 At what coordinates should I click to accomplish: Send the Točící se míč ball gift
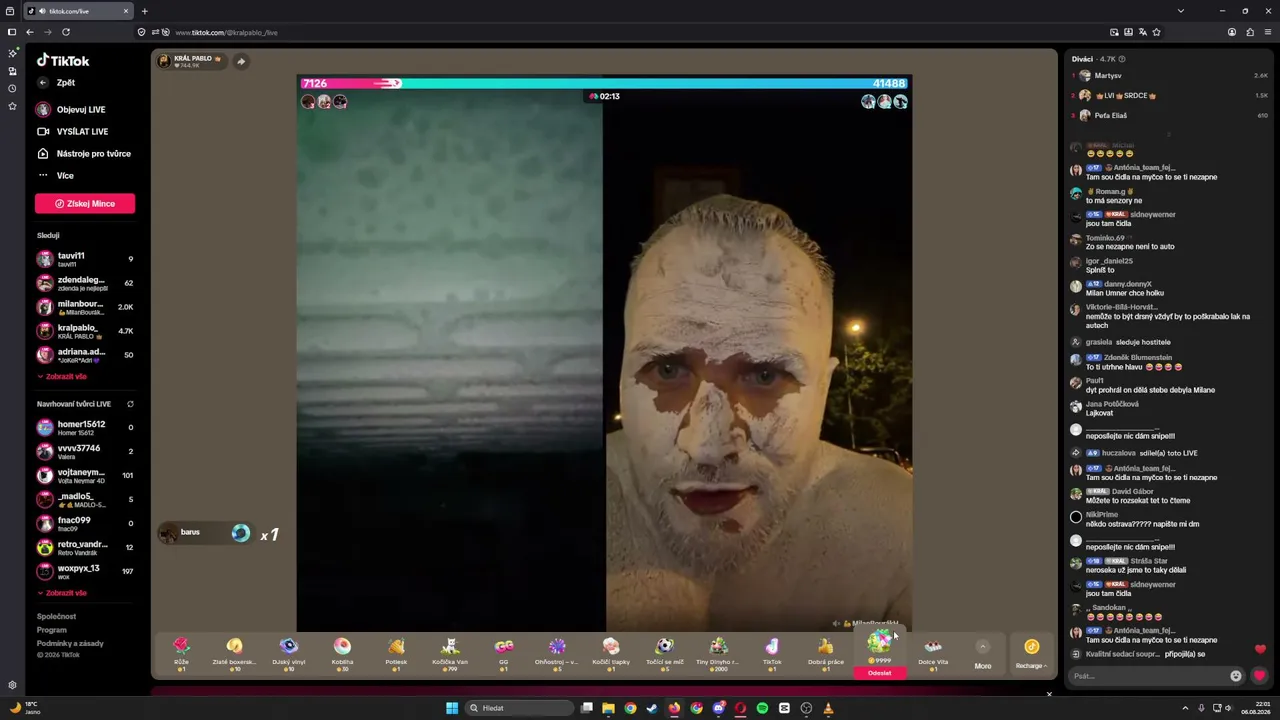pos(665,652)
